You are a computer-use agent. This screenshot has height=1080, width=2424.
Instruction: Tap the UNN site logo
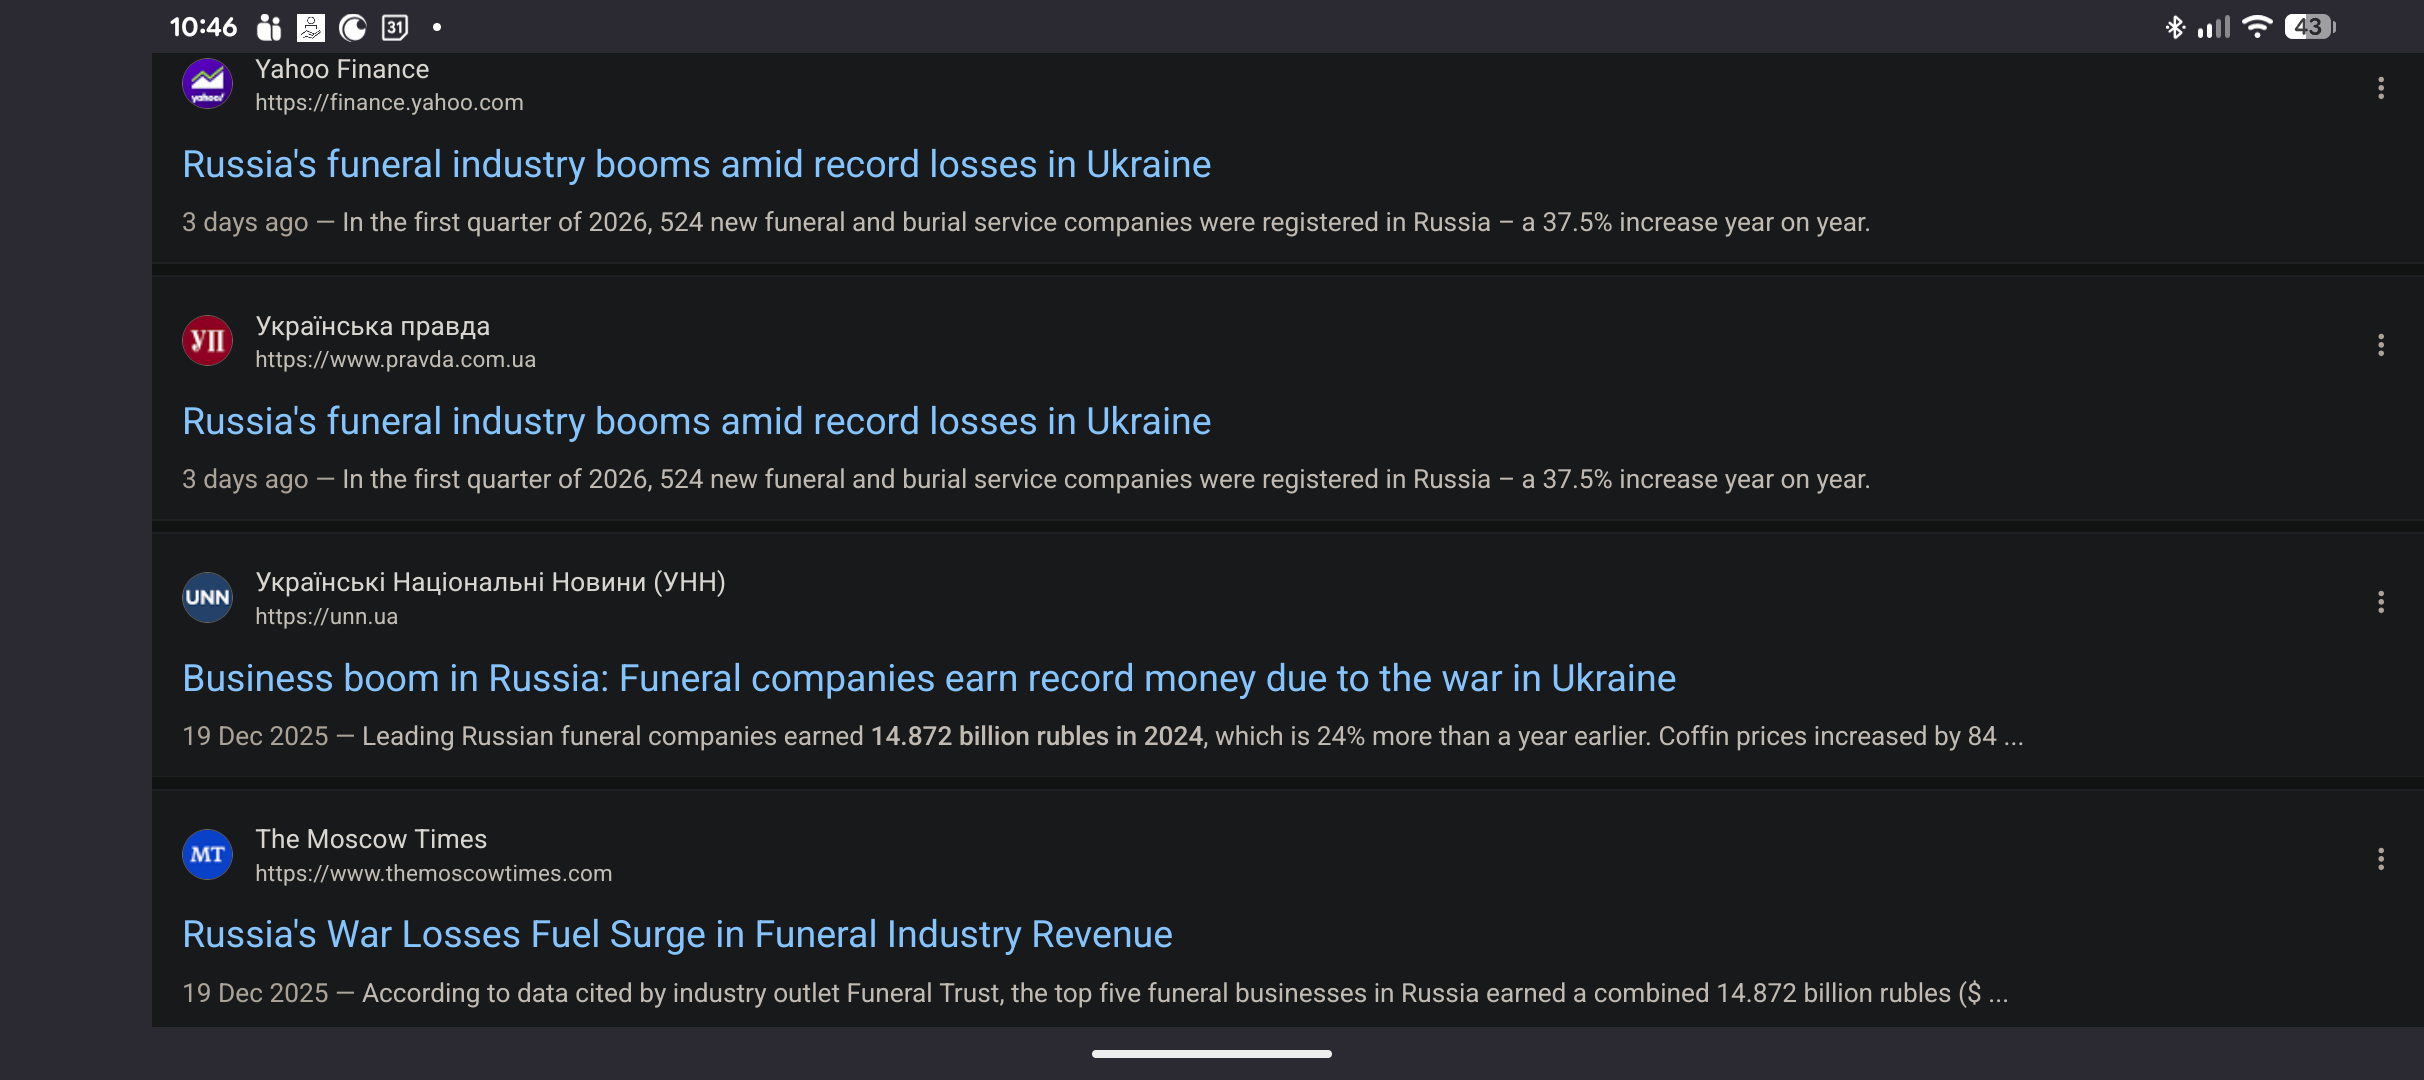(x=207, y=598)
